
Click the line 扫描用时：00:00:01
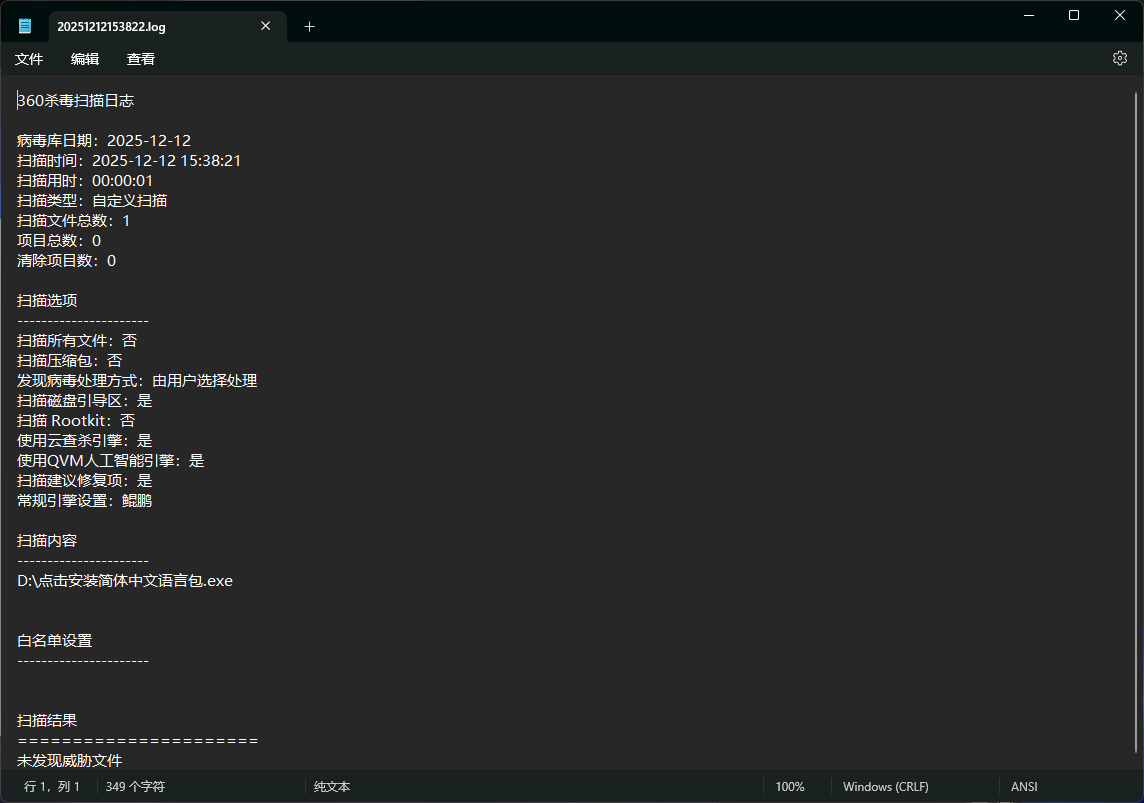pos(85,181)
